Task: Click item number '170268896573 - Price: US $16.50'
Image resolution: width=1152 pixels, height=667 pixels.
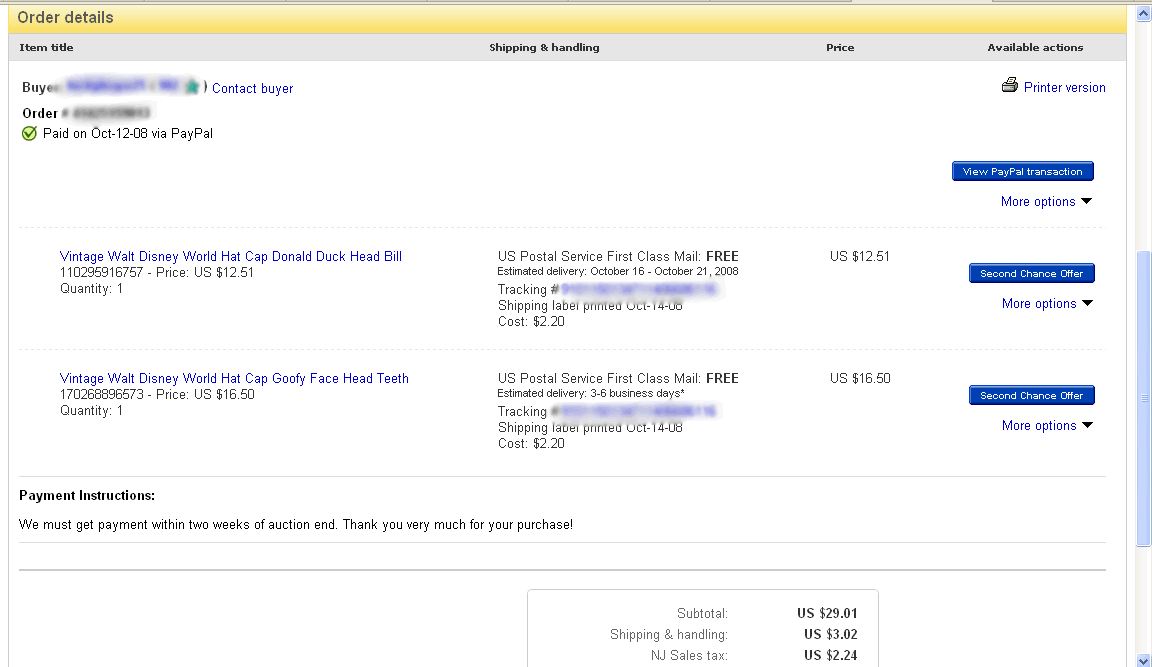Action: point(157,394)
